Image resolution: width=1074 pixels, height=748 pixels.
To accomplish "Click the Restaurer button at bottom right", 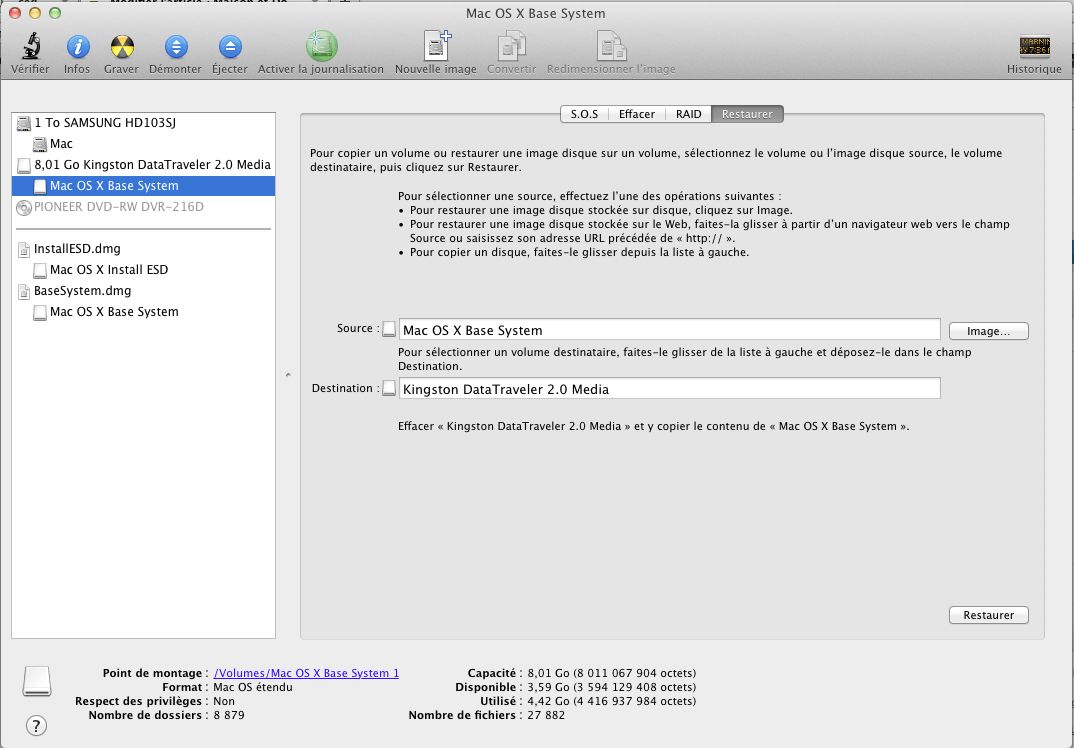I will [988, 615].
